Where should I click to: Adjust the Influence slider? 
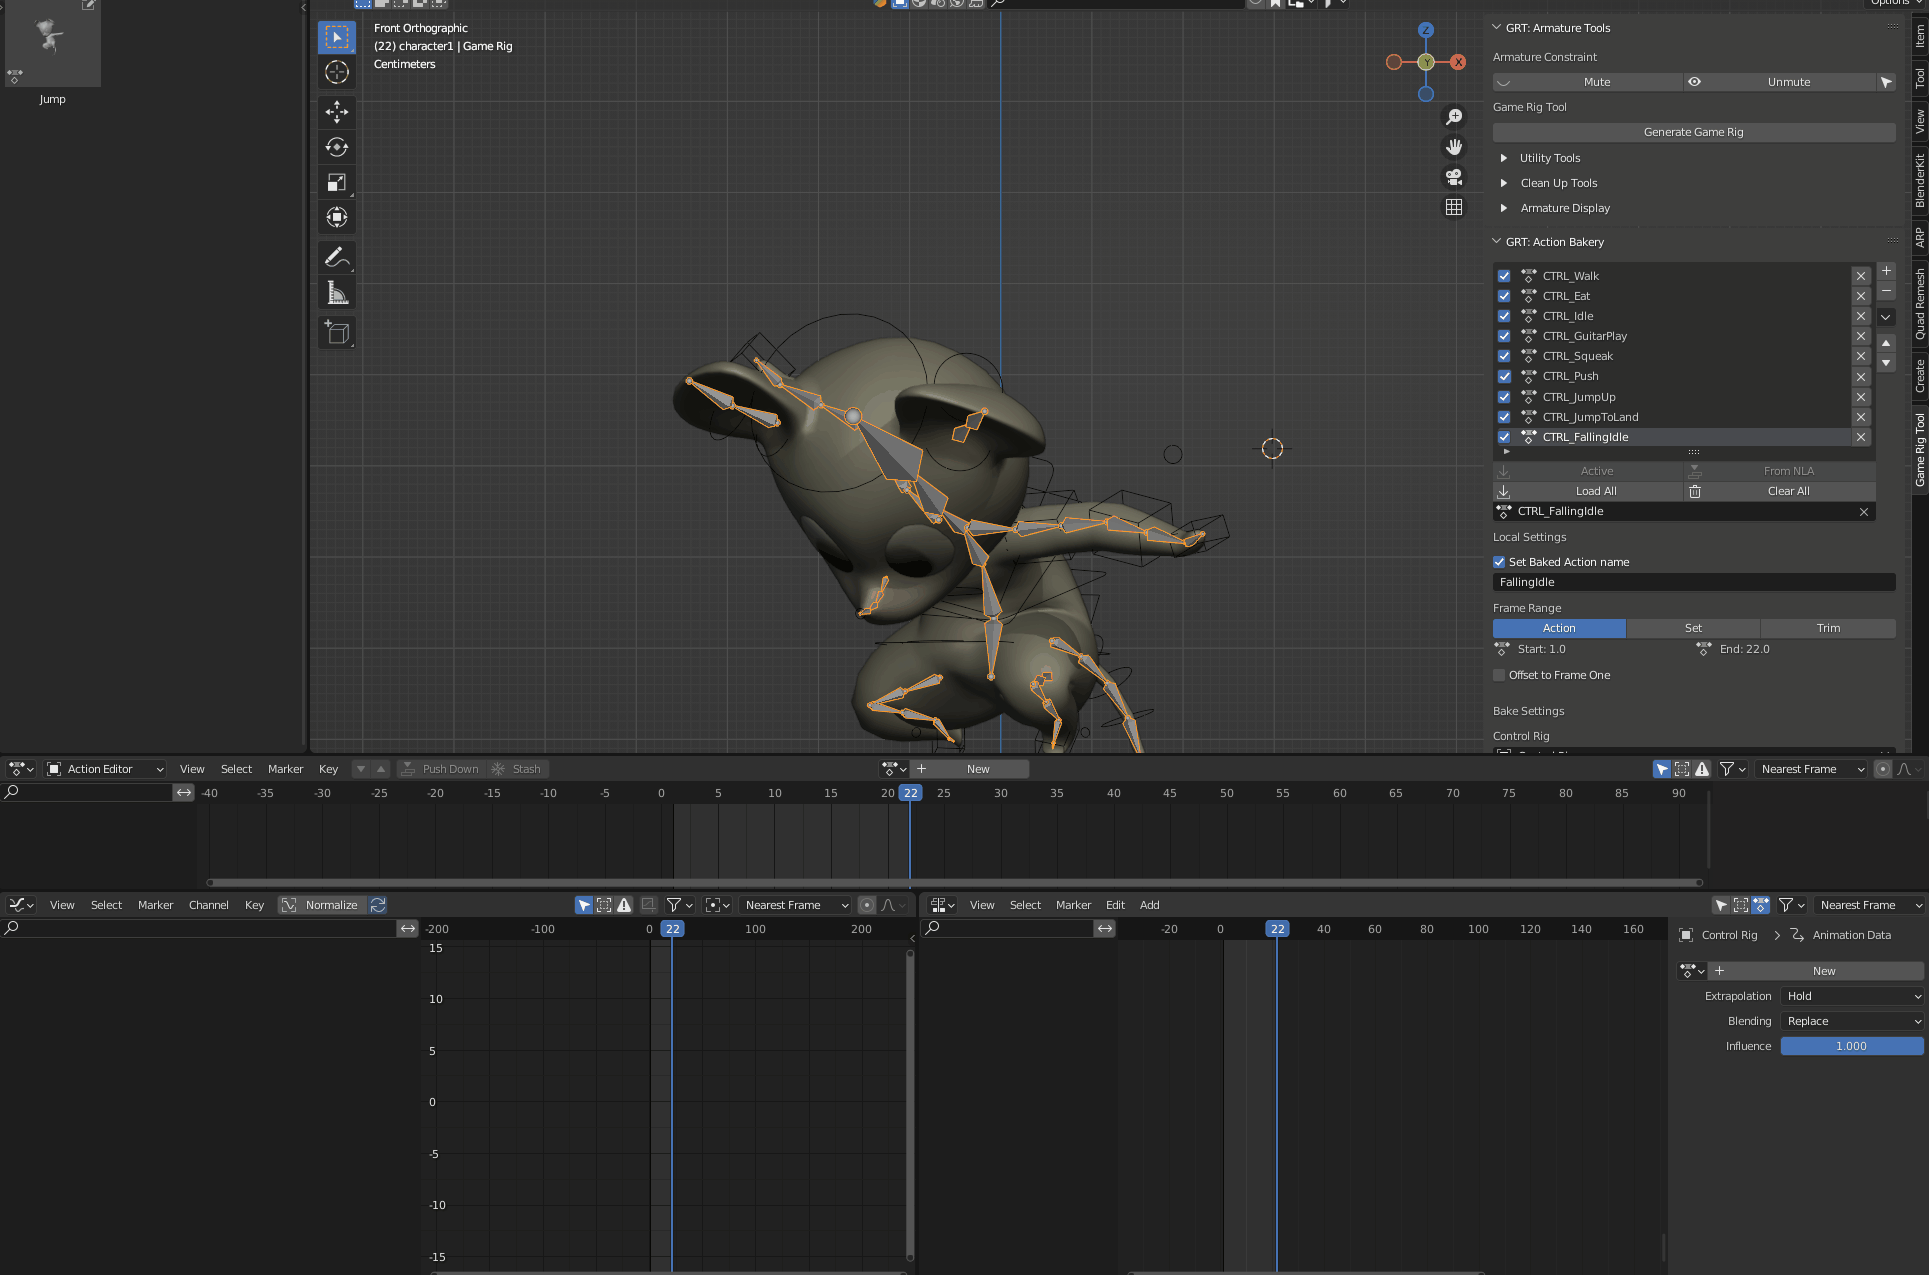(x=1851, y=1046)
